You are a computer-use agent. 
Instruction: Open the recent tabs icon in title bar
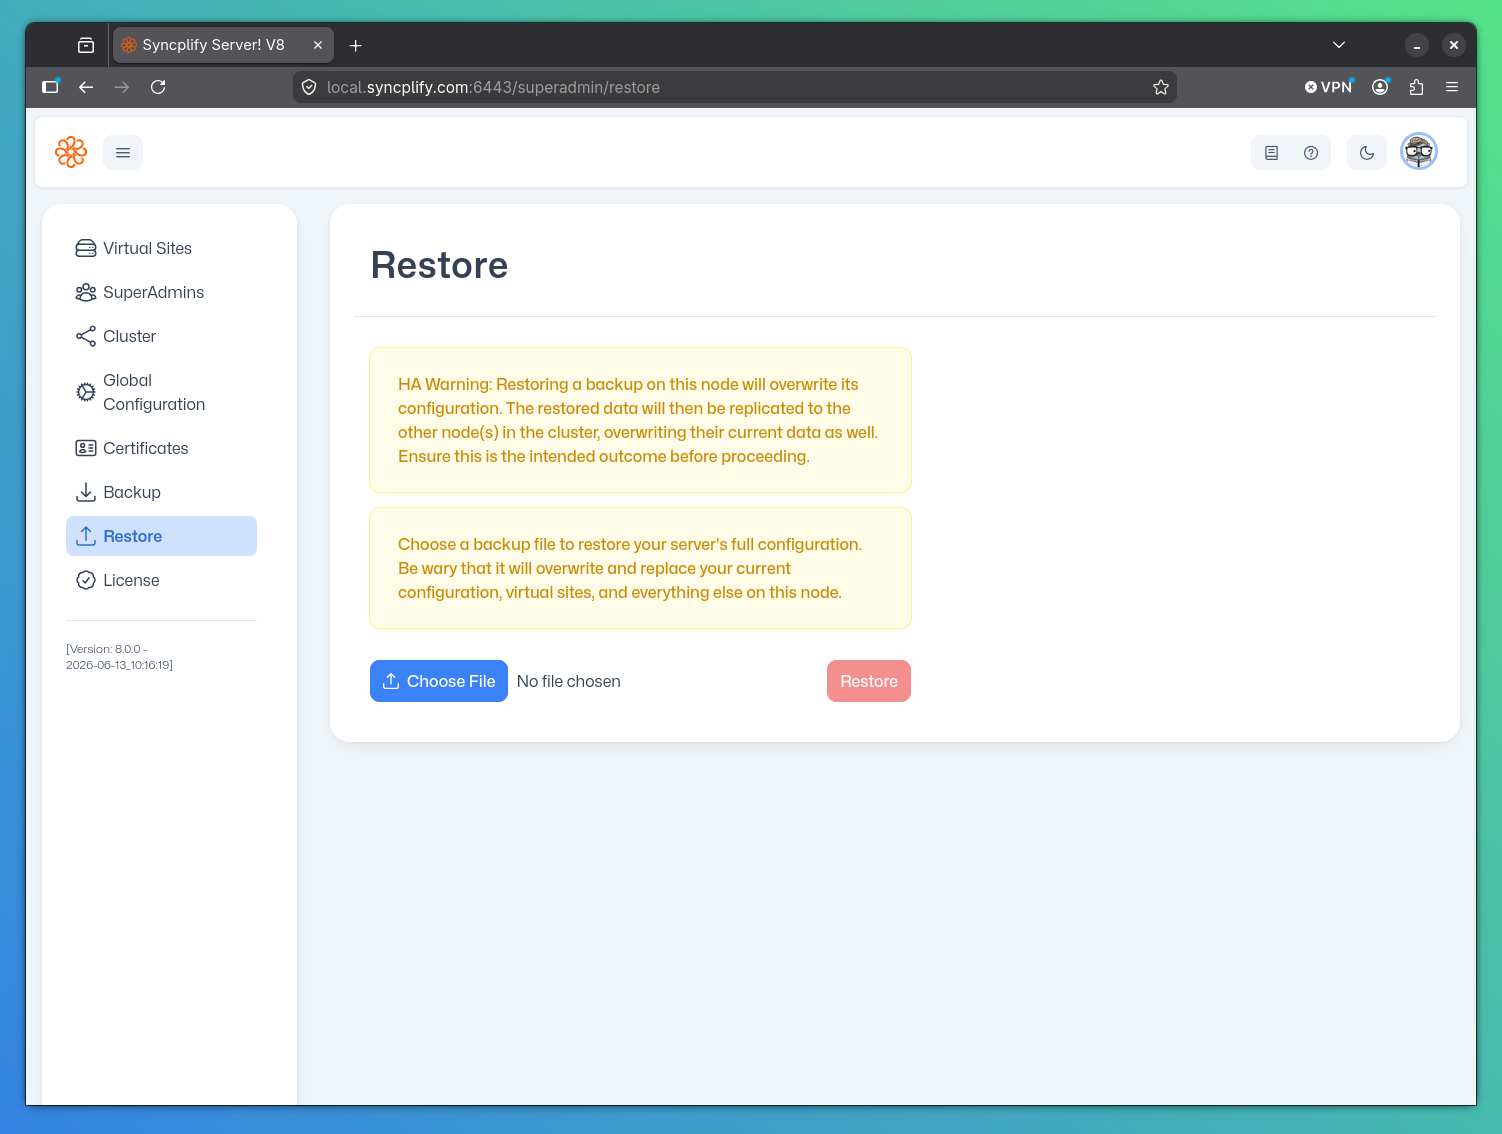point(86,45)
